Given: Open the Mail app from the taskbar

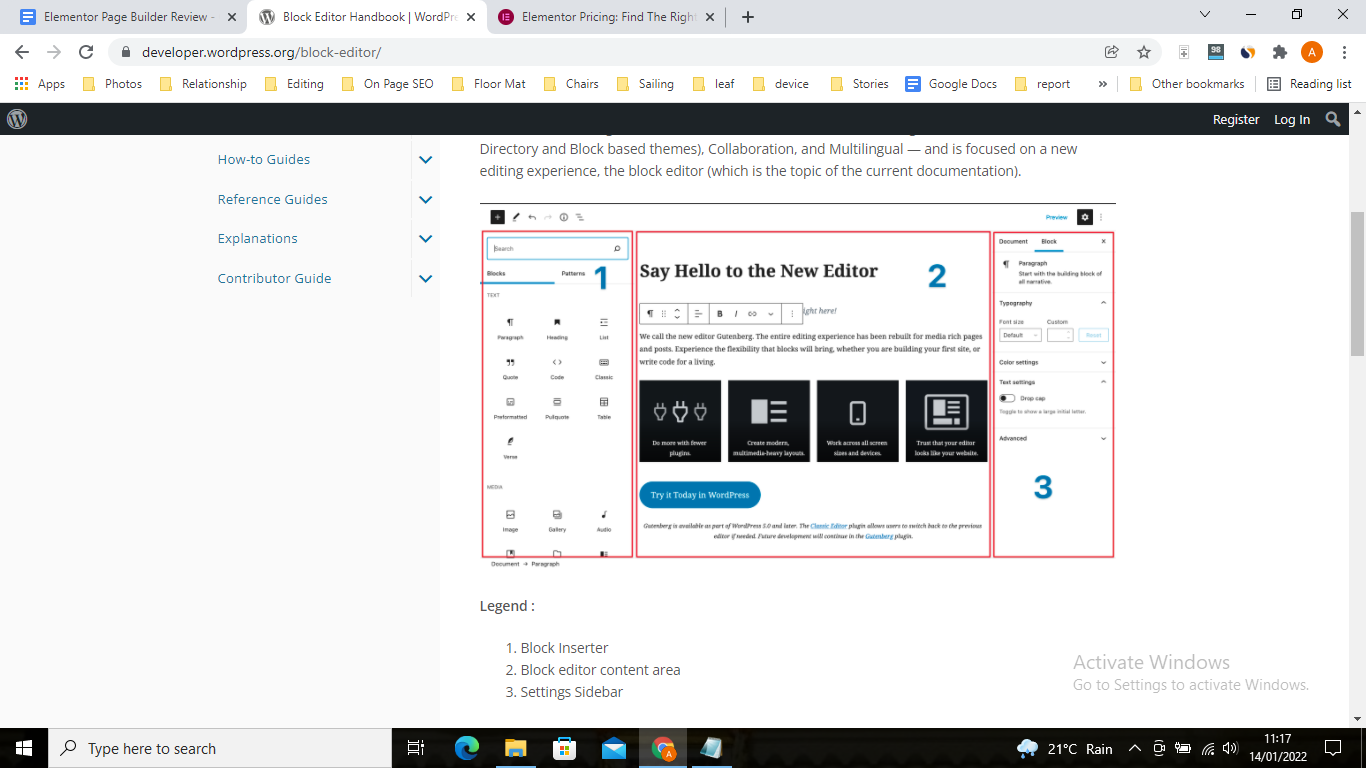Looking at the screenshot, I should [614, 748].
